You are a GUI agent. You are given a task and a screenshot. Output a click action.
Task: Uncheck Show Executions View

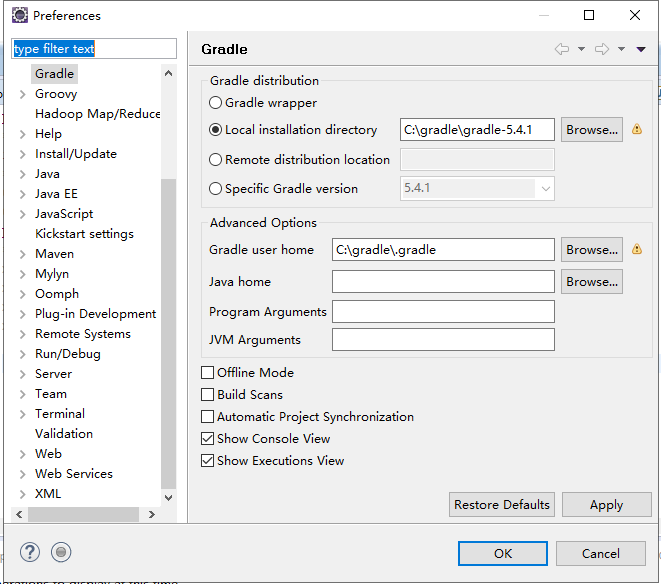coord(207,460)
